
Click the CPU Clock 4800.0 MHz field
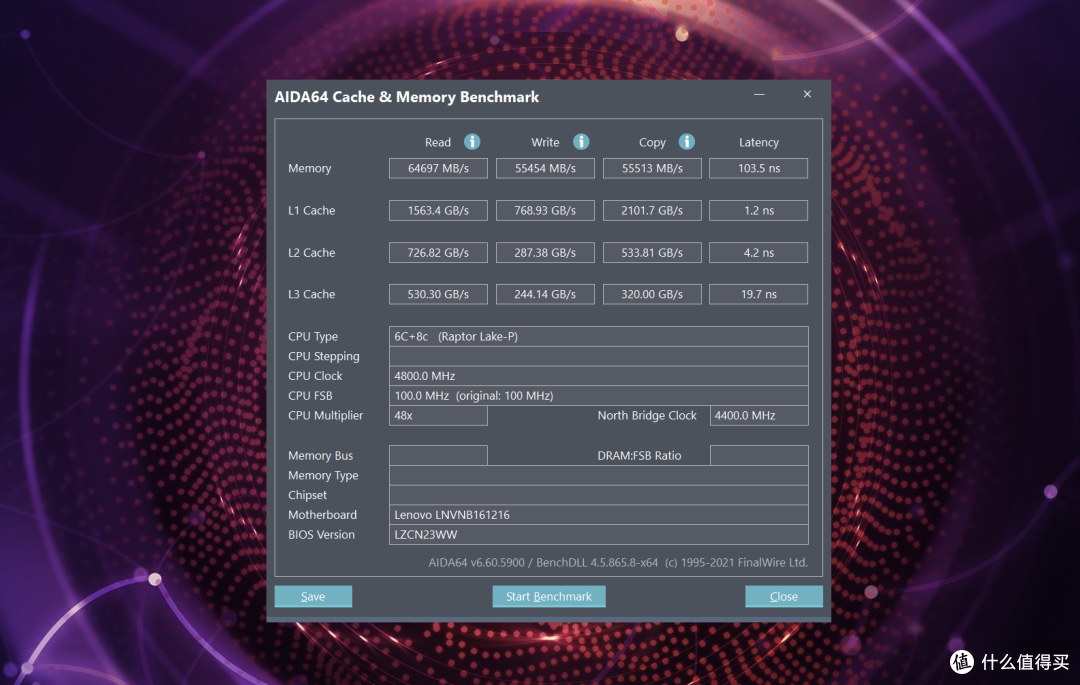click(599, 376)
